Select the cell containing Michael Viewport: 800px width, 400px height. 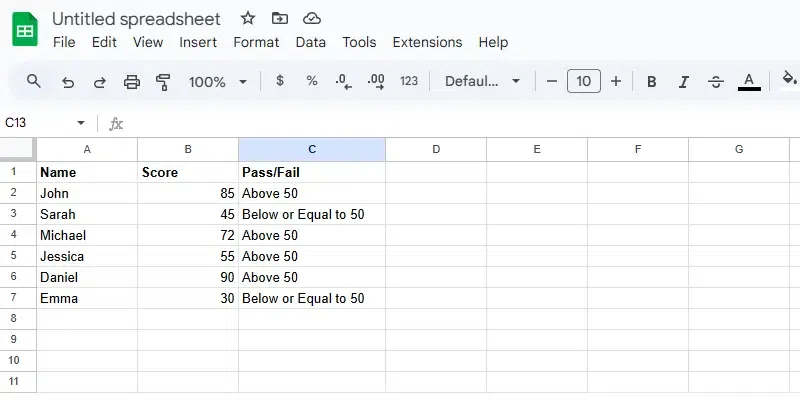coord(87,235)
